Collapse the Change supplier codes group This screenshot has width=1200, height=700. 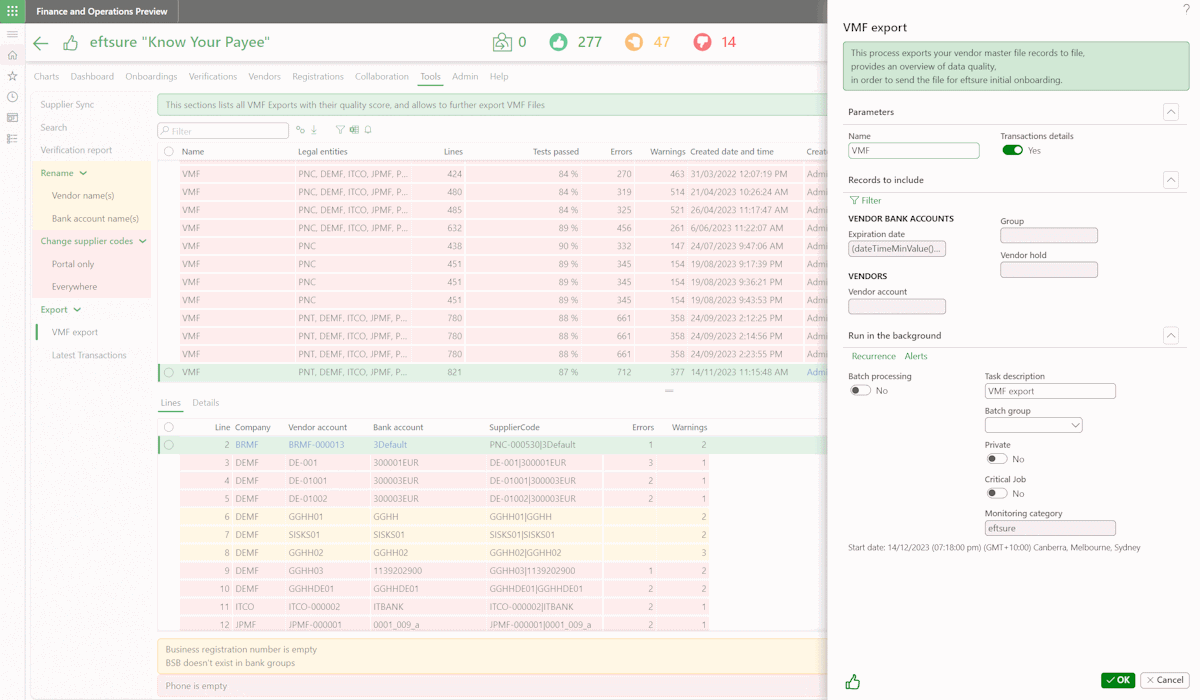(x=143, y=241)
